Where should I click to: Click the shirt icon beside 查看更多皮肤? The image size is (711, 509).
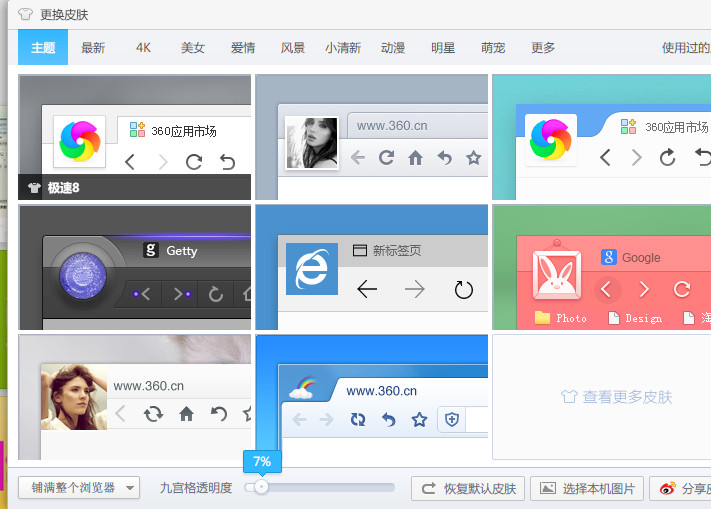(569, 397)
